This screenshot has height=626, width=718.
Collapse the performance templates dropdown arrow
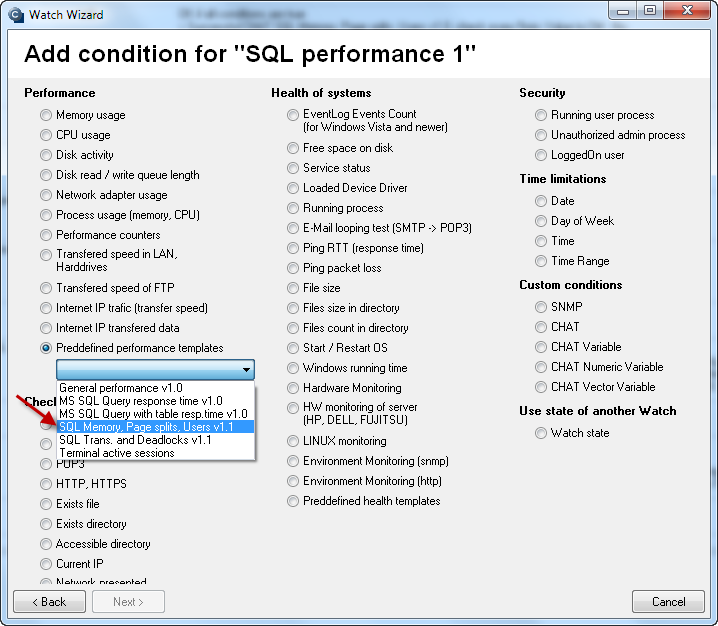point(246,370)
